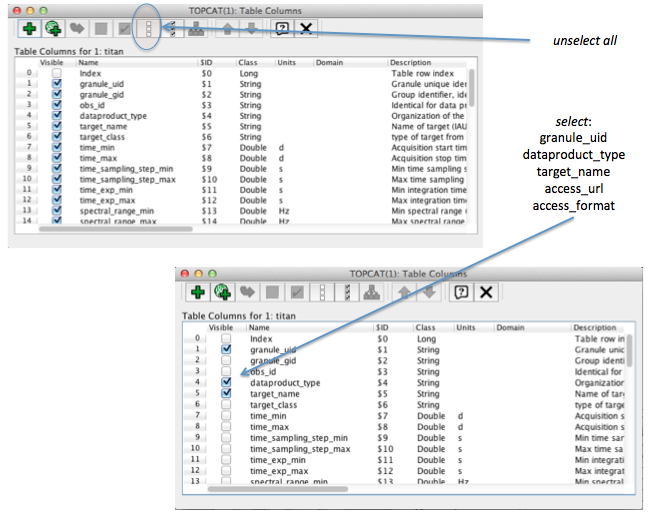Uncheck the checked target_class Visible checkbox

tap(57, 136)
